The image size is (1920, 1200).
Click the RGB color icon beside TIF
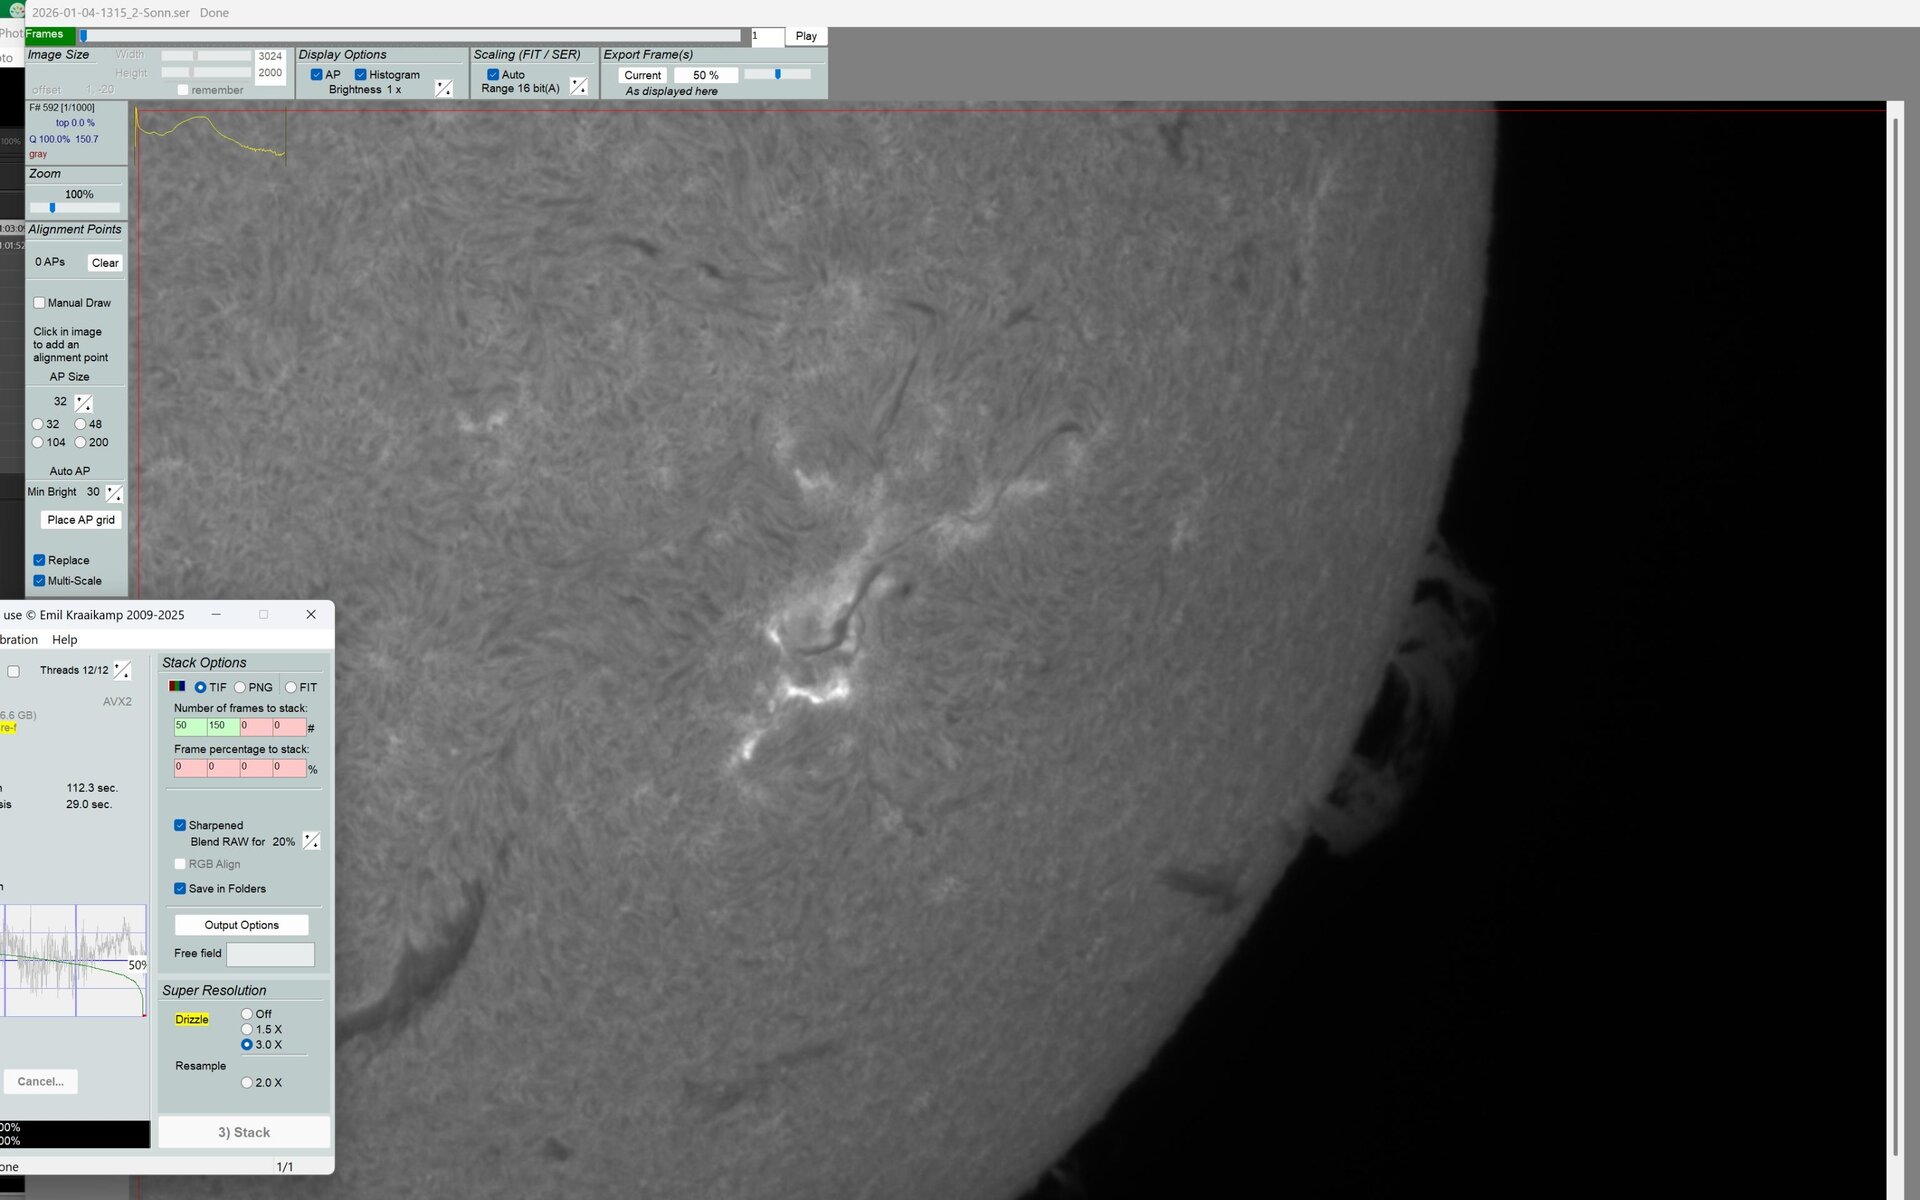(177, 686)
